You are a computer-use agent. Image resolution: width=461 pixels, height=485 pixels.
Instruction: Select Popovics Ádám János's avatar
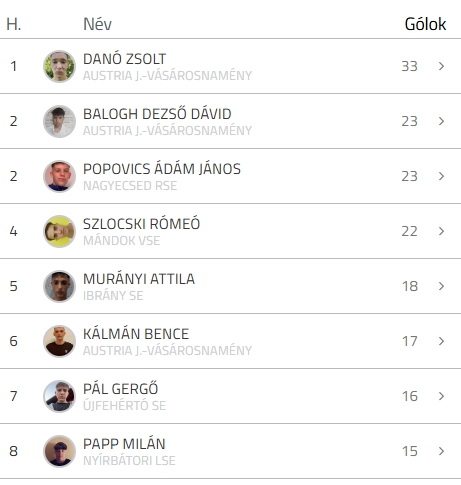pyautogui.click(x=59, y=176)
